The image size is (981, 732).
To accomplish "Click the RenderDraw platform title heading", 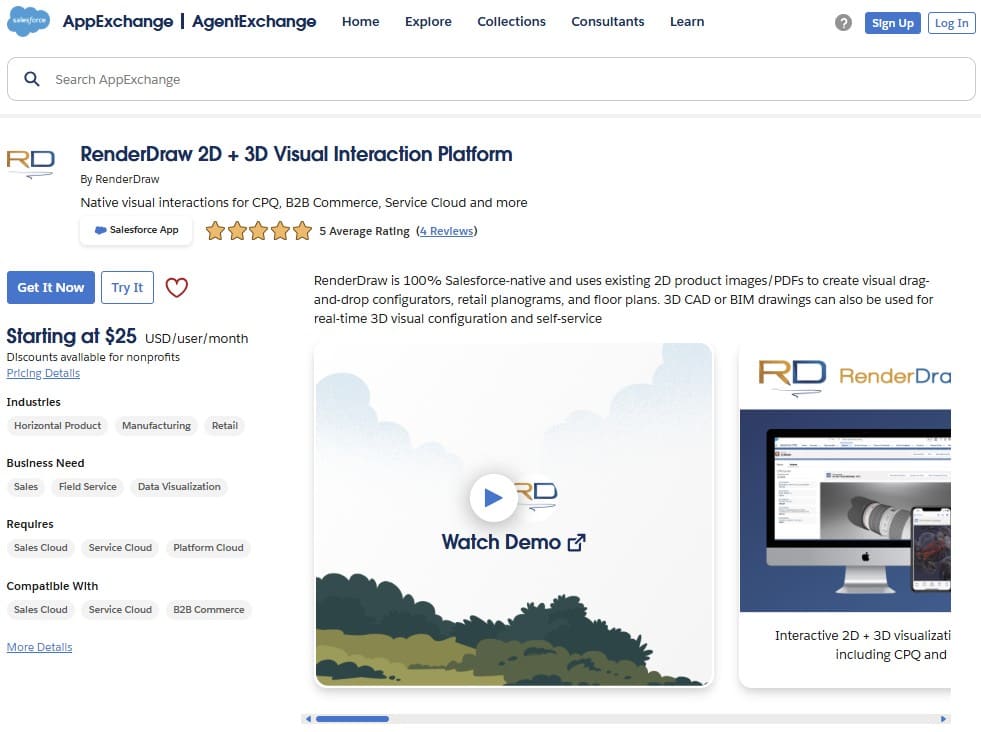I will pos(296,155).
